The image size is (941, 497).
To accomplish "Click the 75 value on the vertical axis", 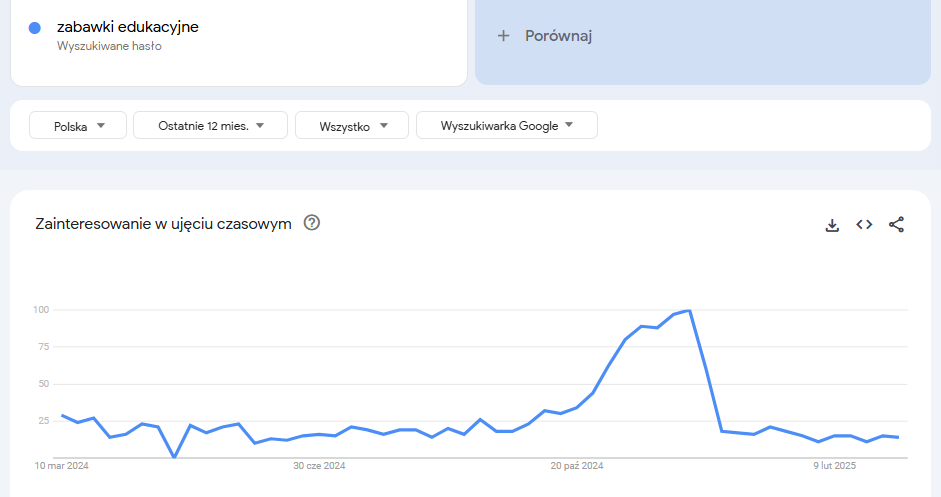I will [41, 347].
